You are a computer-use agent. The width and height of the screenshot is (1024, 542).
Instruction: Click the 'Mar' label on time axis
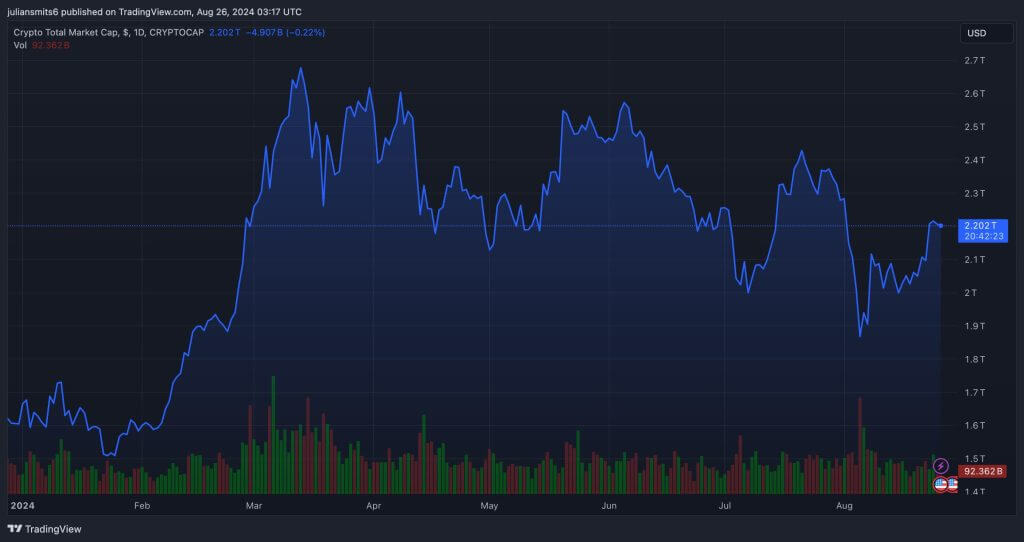coord(253,505)
